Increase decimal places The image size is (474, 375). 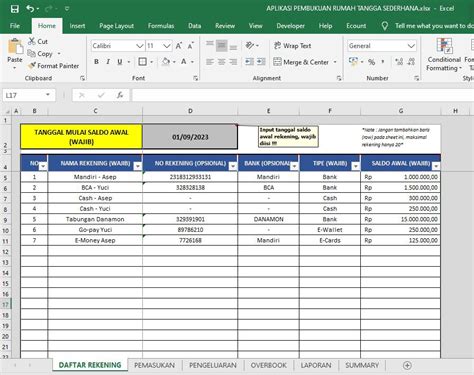(x=399, y=62)
